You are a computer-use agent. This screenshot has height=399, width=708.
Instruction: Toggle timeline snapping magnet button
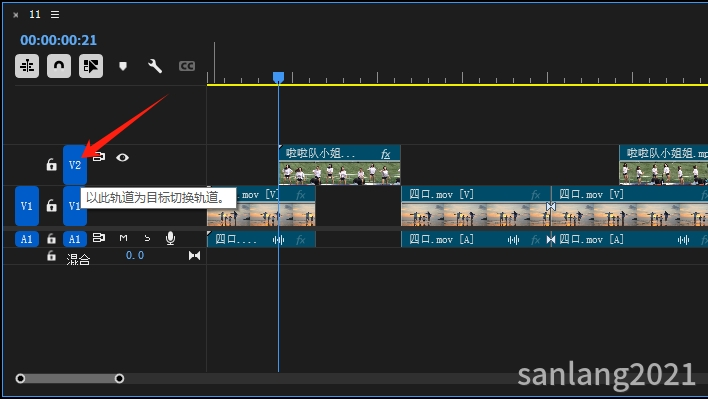tap(59, 66)
